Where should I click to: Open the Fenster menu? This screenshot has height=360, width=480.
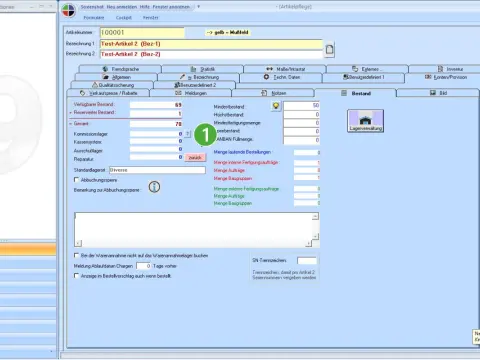(151, 18)
